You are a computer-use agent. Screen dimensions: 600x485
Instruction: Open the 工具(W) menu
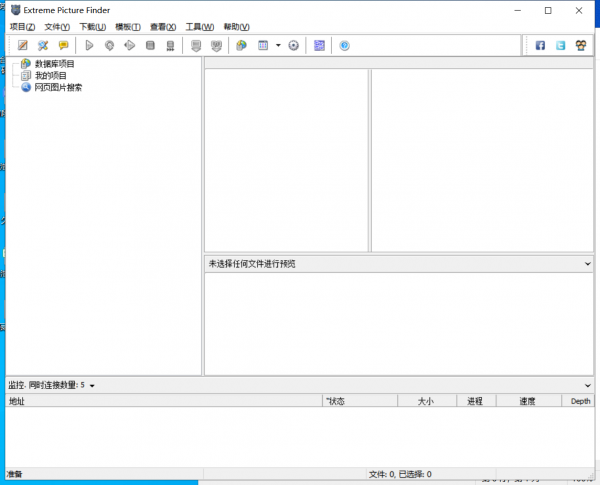tap(200, 27)
